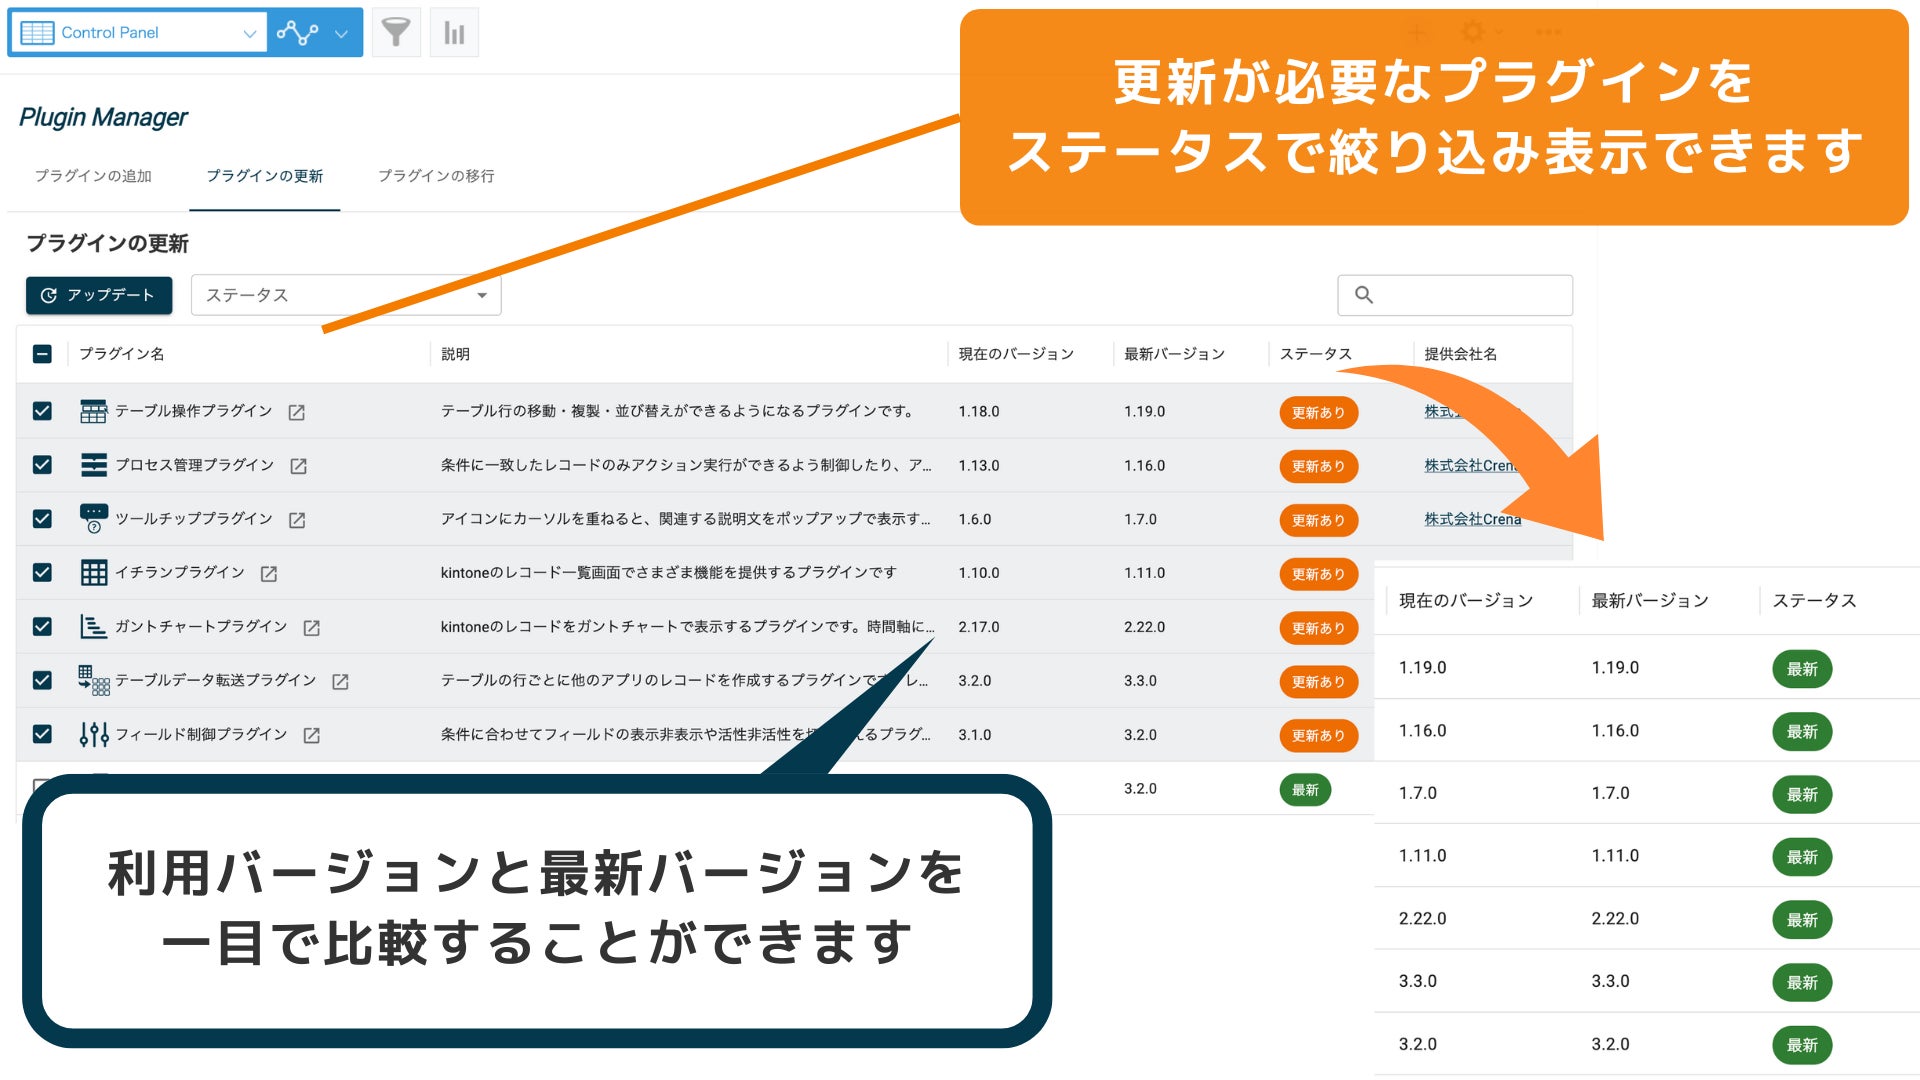
Task: Click the filter funnel icon
Action: [396, 33]
